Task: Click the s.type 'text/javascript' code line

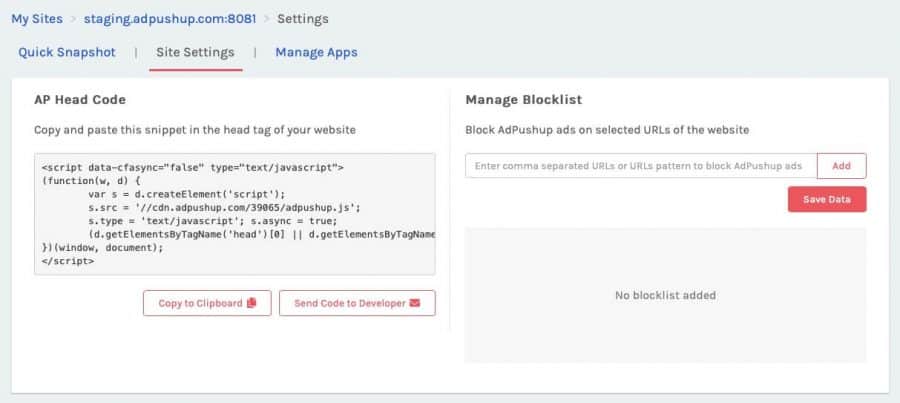Action: pyautogui.click(x=212, y=221)
